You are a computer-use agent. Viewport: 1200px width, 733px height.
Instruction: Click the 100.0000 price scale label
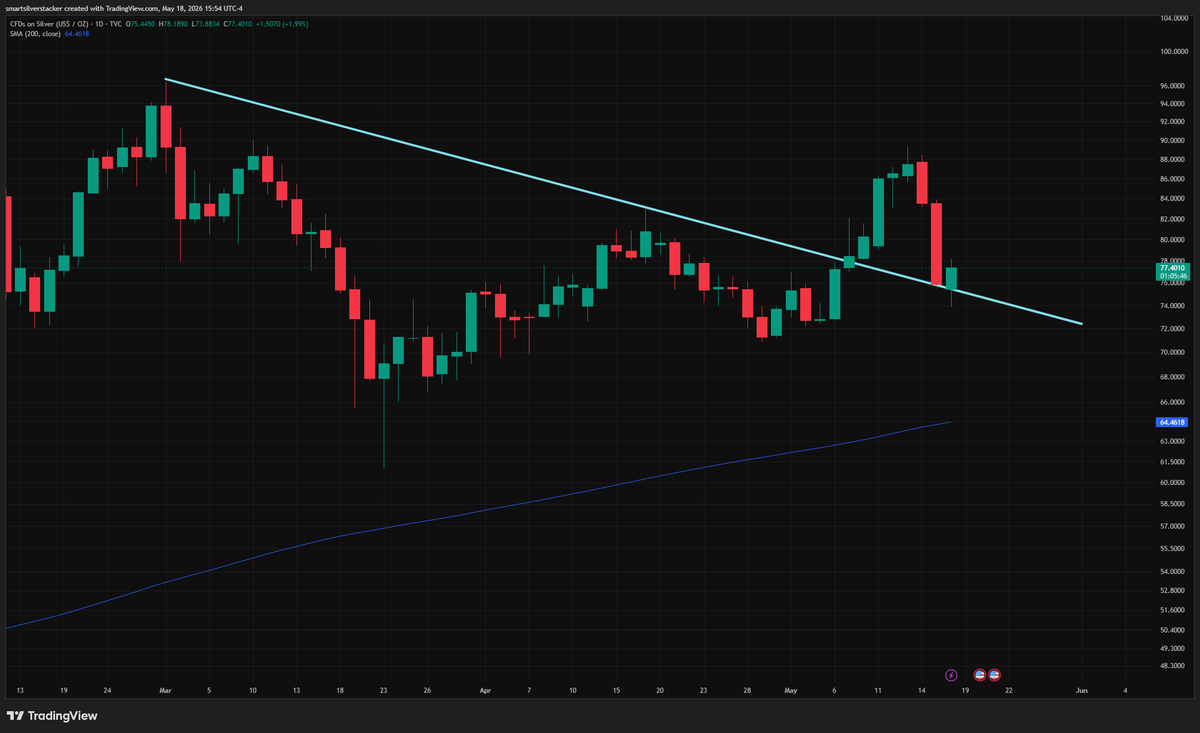1173,52
